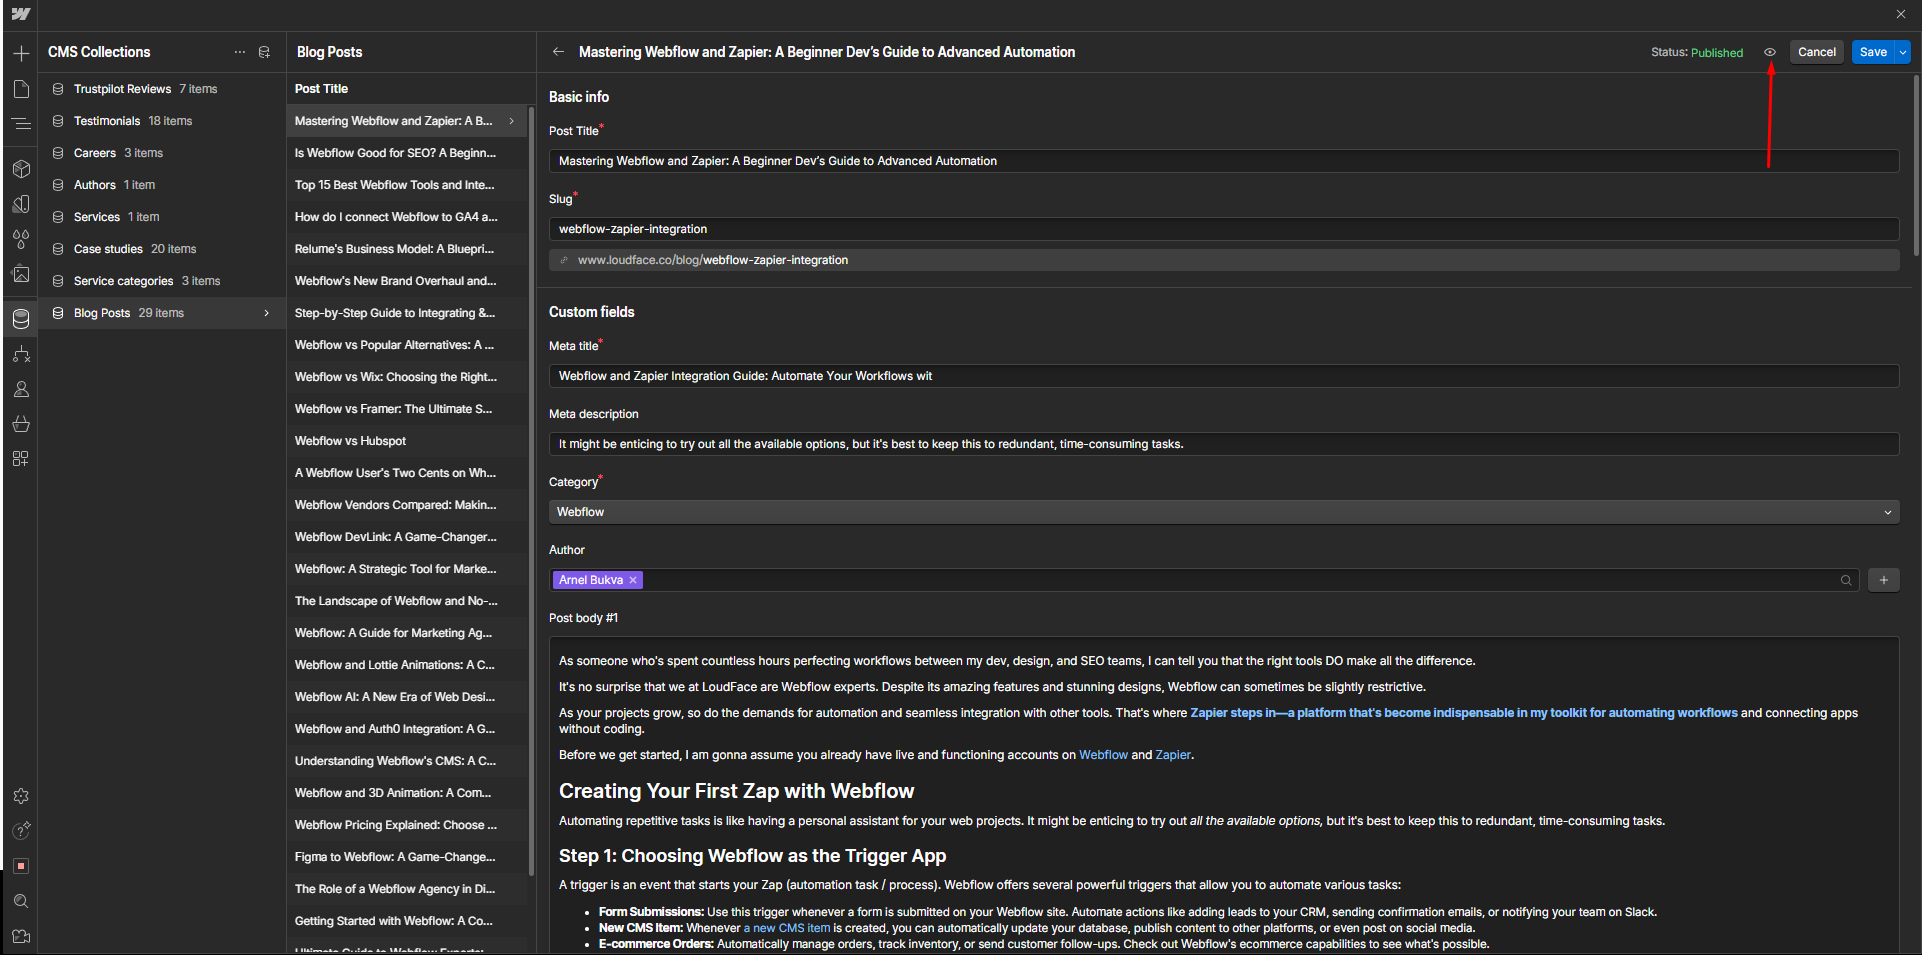Open the Variables droplets panel
Viewport: 1922px width, 955px height.
tap(21, 239)
